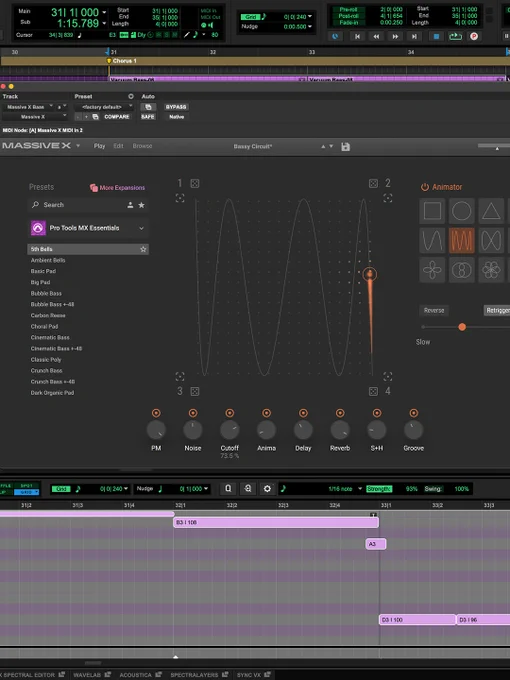Click the Strength quantize button
Viewport: 510px width, 680px height.
(x=379, y=489)
